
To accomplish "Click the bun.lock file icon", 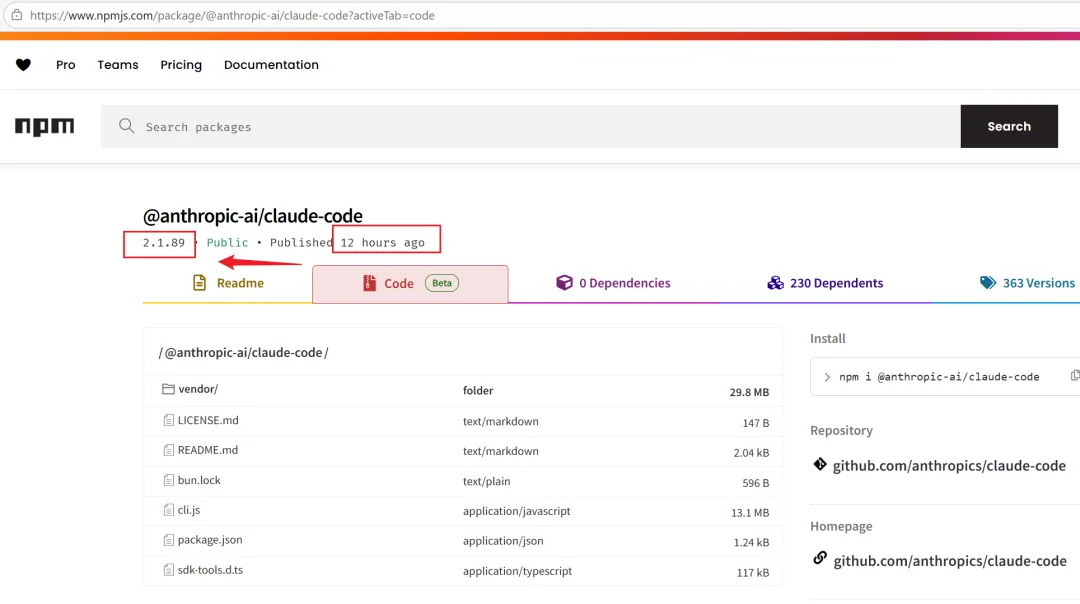I will tap(169, 480).
